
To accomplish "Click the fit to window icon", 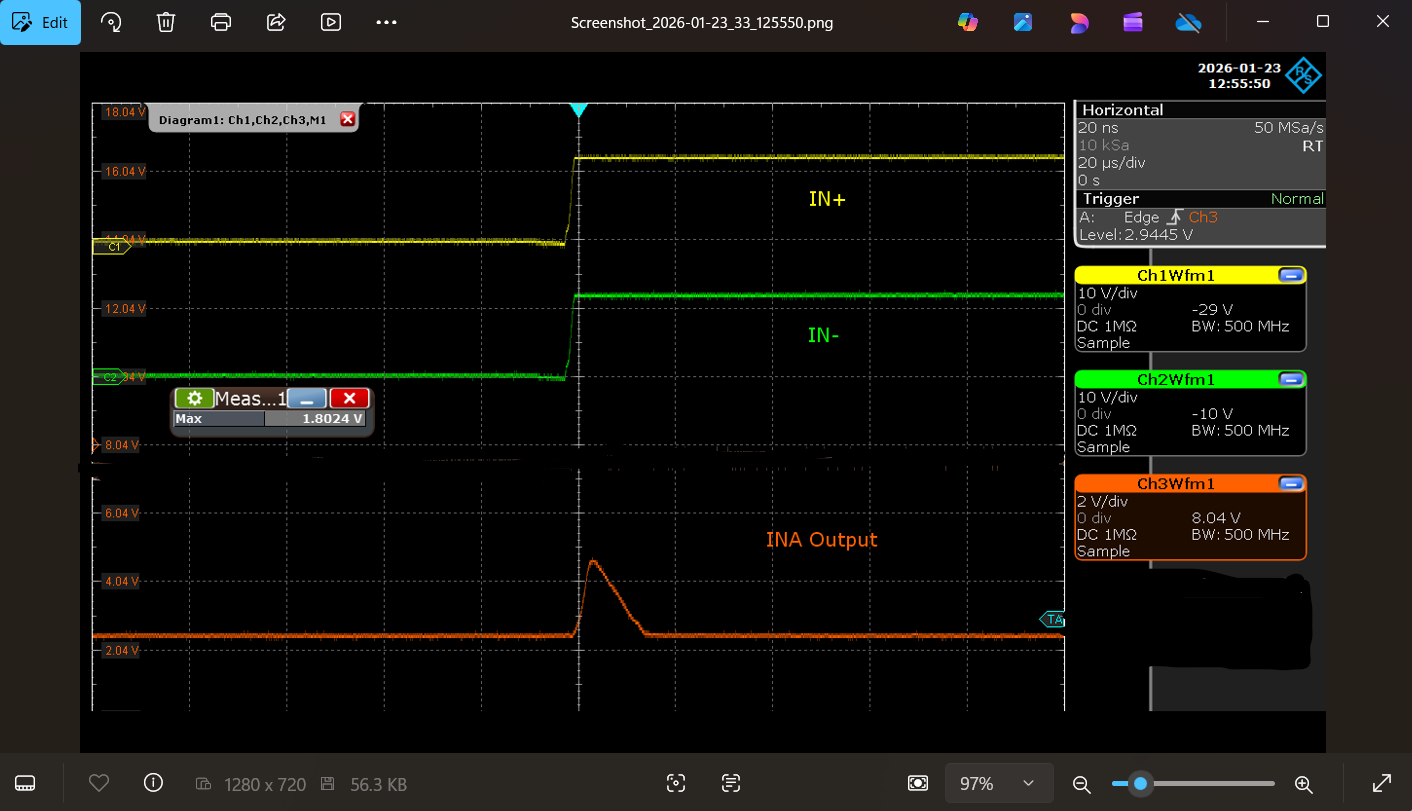I will 918,784.
